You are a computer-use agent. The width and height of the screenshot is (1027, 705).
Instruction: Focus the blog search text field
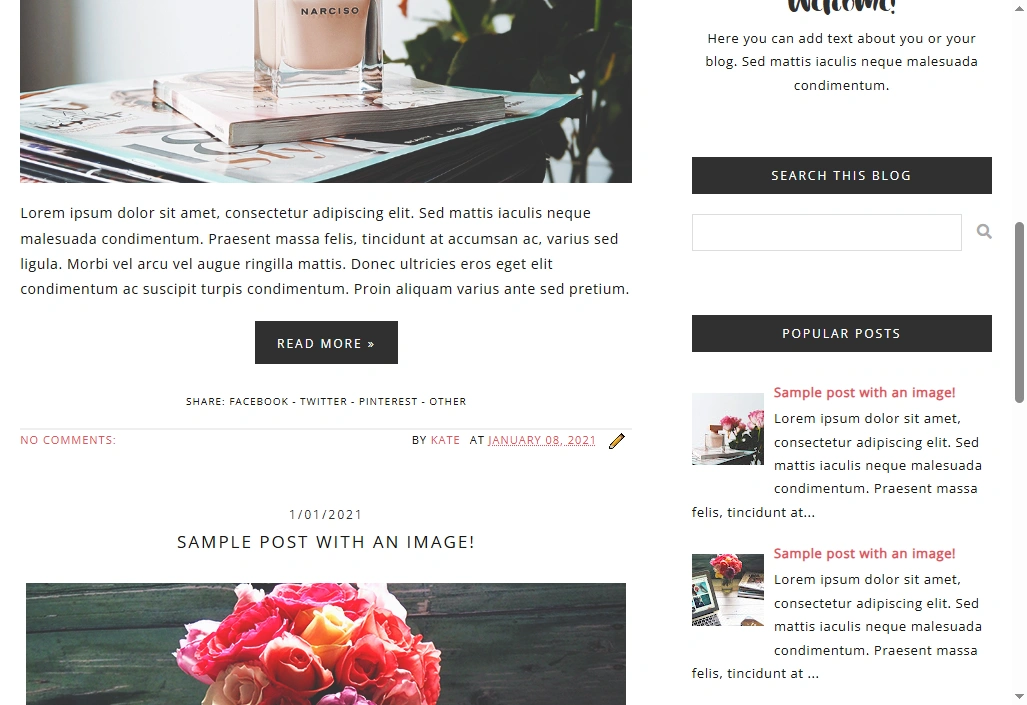pyautogui.click(x=827, y=232)
